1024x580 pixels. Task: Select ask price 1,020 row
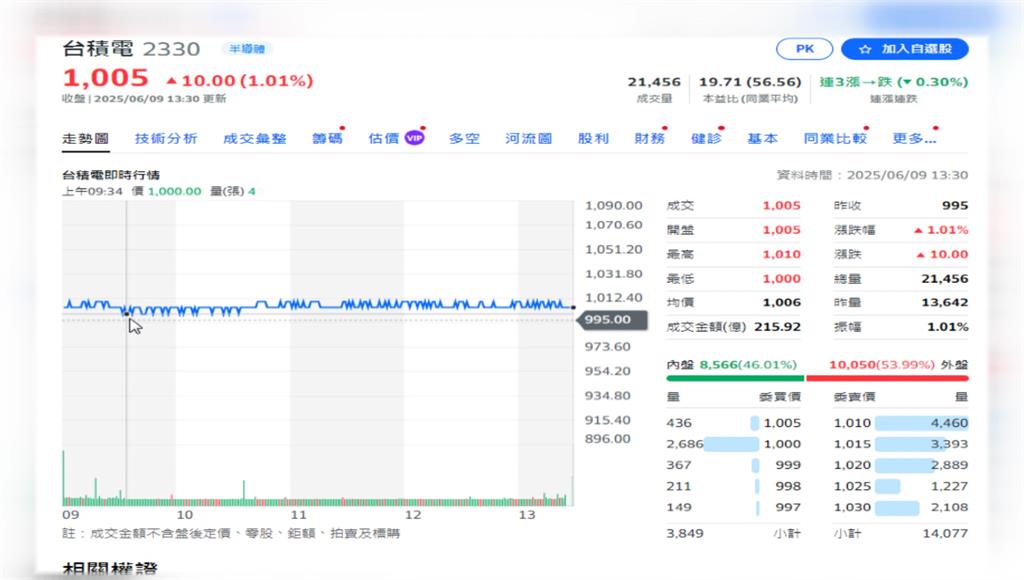click(x=901, y=465)
